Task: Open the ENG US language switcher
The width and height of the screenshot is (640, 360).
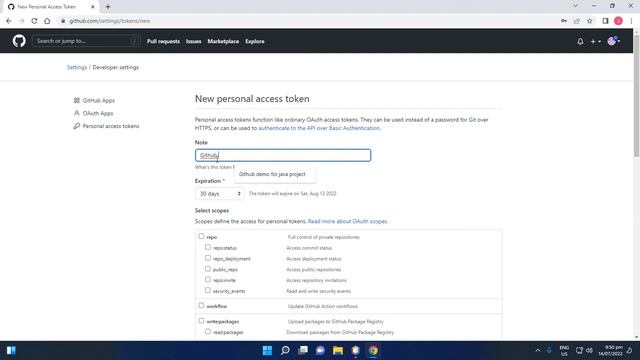Action: point(564,351)
